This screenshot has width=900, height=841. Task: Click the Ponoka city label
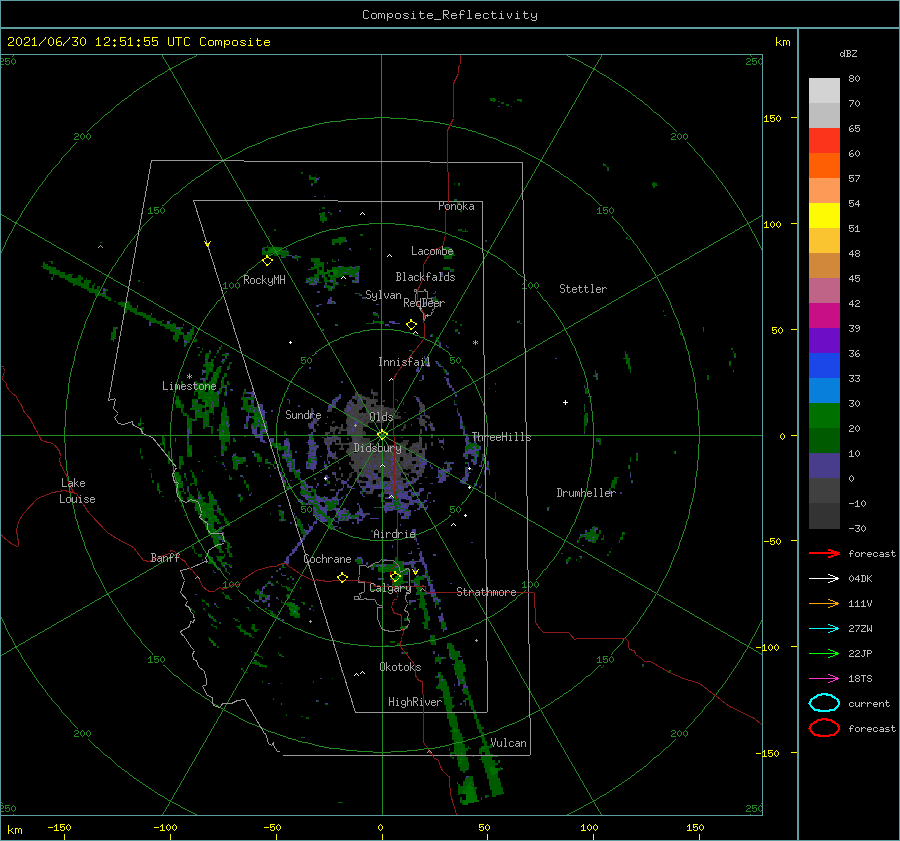[456, 206]
